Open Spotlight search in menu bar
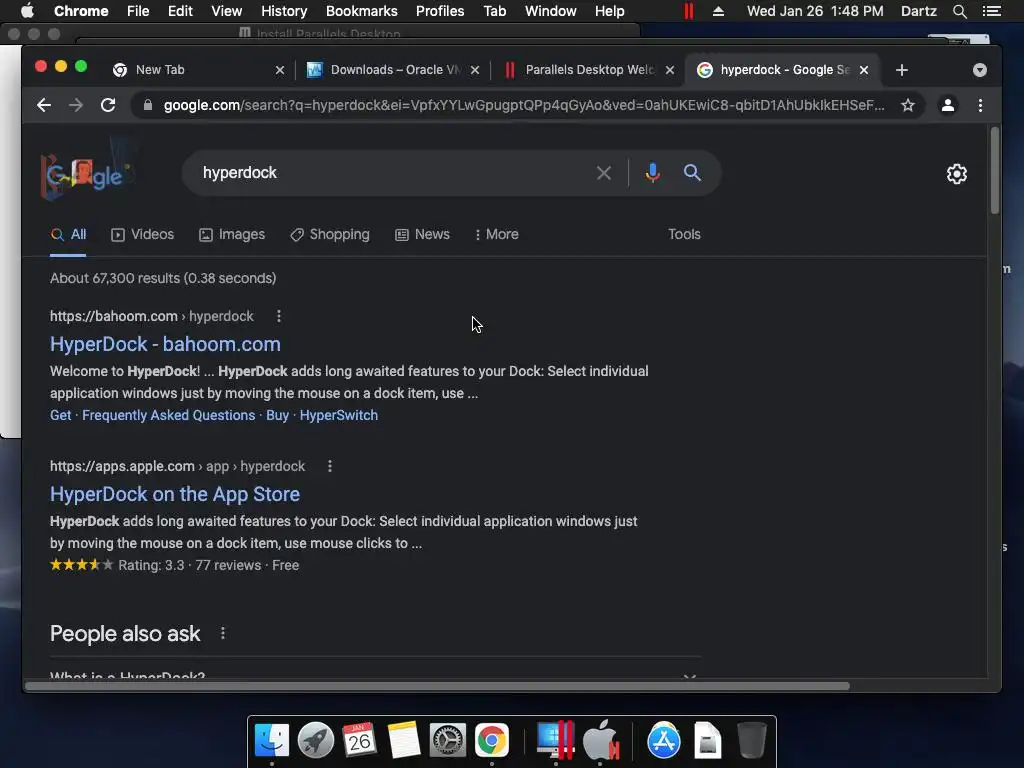This screenshot has width=1024, height=768. pyautogui.click(x=959, y=11)
